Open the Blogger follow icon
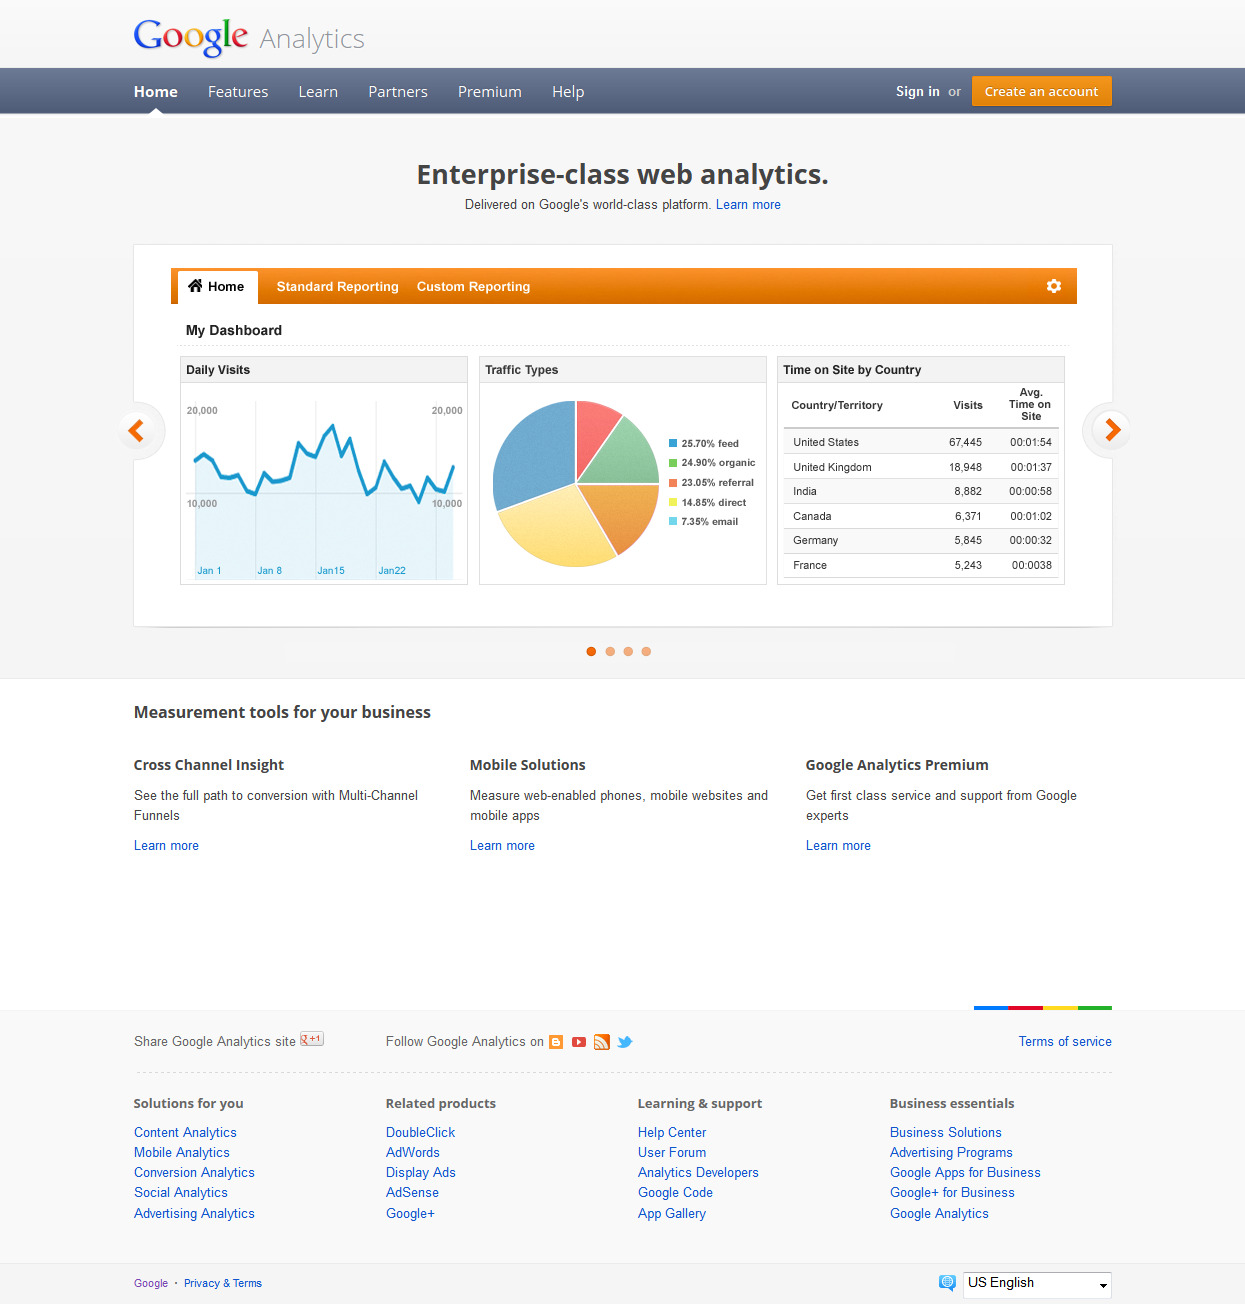The width and height of the screenshot is (1245, 1304). (x=556, y=1042)
